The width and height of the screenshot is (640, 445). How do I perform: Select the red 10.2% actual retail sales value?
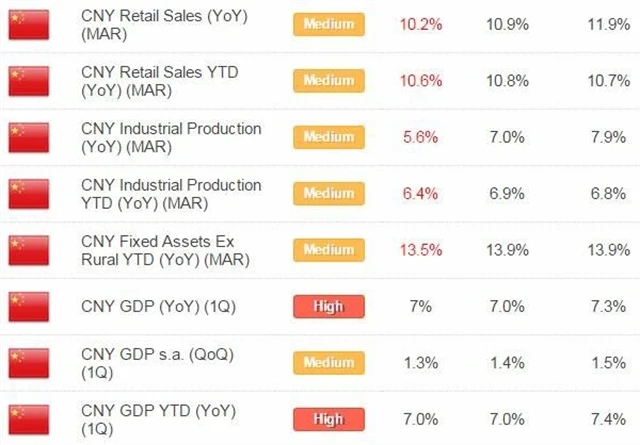[x=421, y=24]
